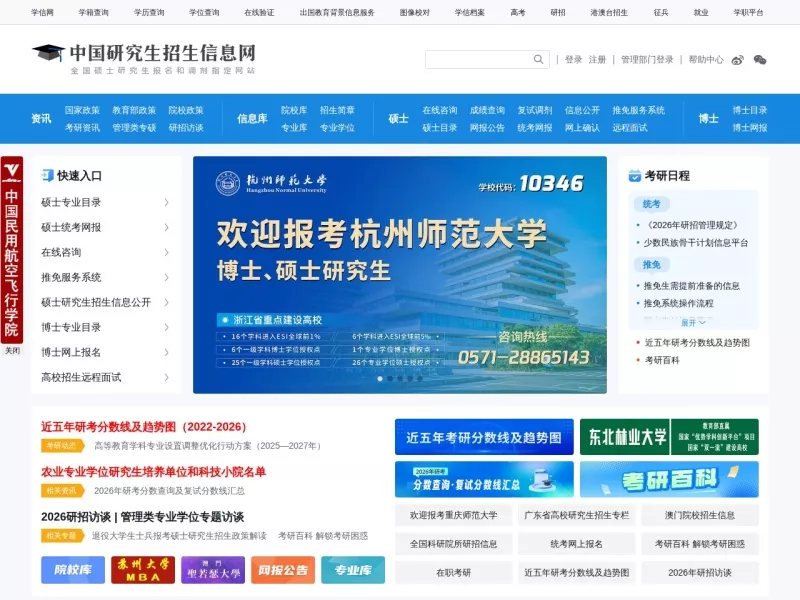Expand 在线咨询 quick entry chevron

(x=166, y=252)
